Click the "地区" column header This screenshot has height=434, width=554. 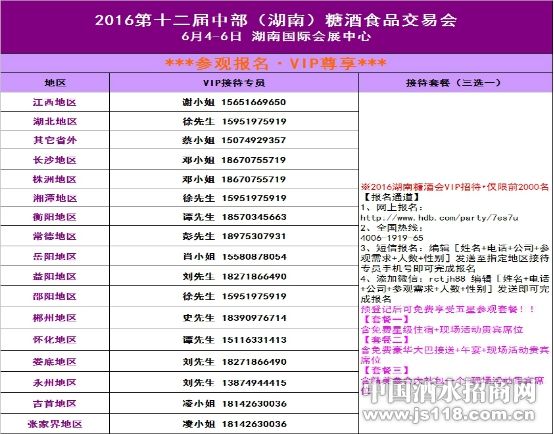pyautogui.click(x=55, y=83)
